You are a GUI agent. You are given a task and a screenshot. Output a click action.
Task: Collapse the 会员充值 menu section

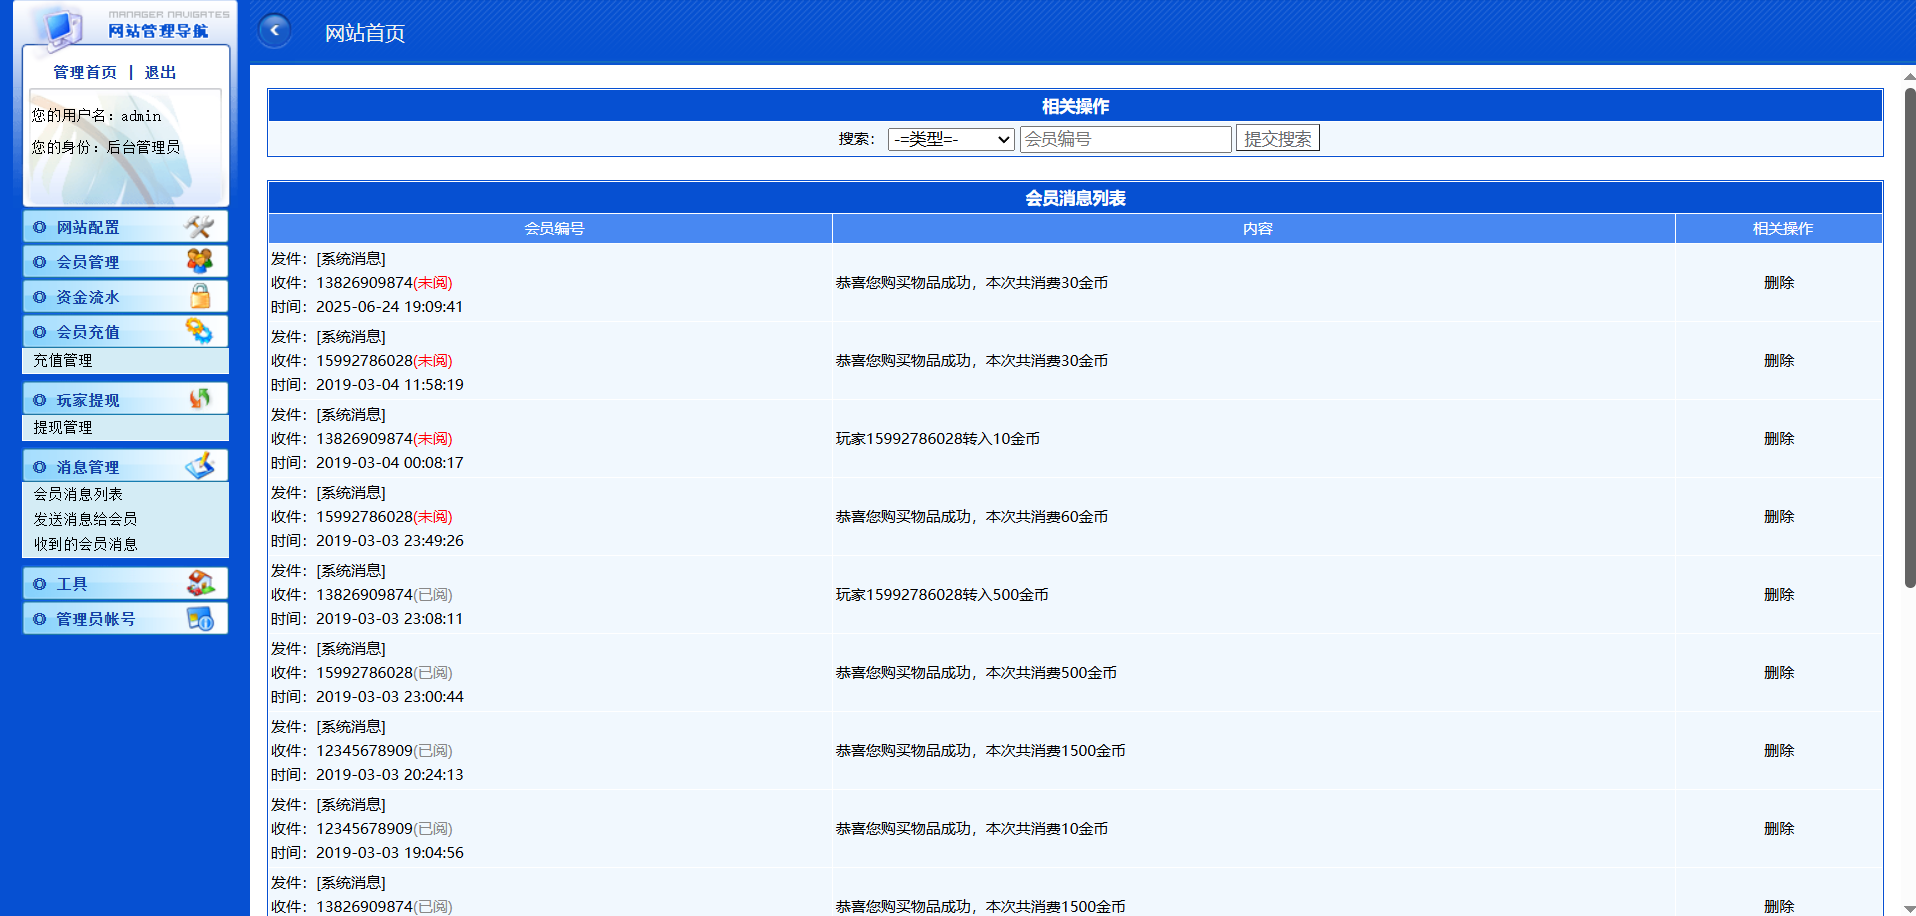pyautogui.click(x=125, y=332)
